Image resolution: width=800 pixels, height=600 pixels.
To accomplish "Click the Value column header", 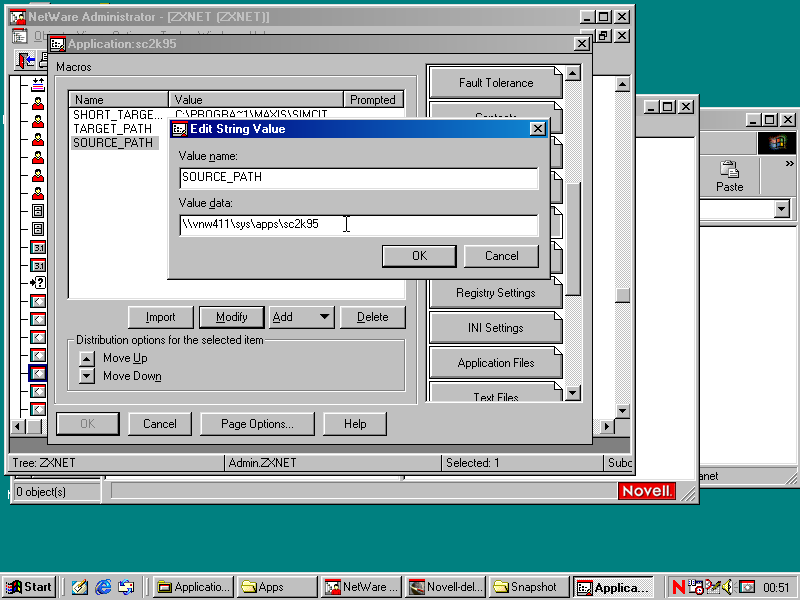I will click(256, 99).
